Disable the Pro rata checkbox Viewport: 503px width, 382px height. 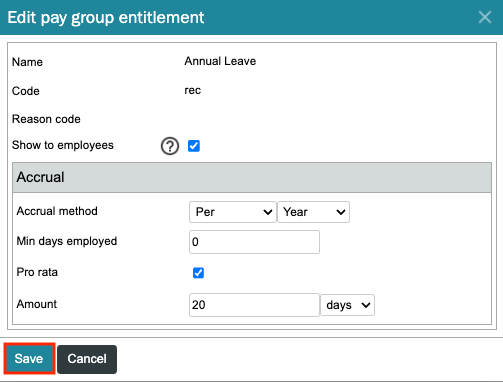(x=198, y=273)
